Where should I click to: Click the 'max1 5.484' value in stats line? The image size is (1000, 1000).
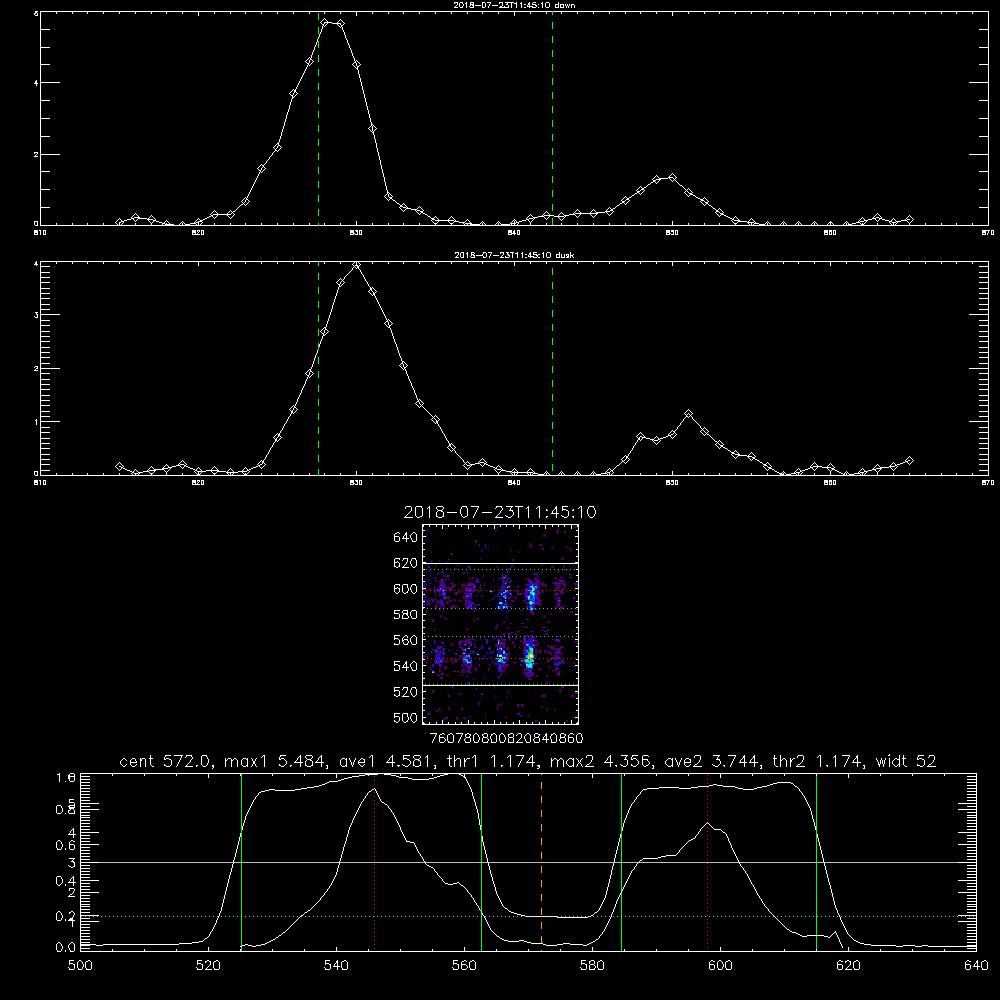tap(276, 761)
